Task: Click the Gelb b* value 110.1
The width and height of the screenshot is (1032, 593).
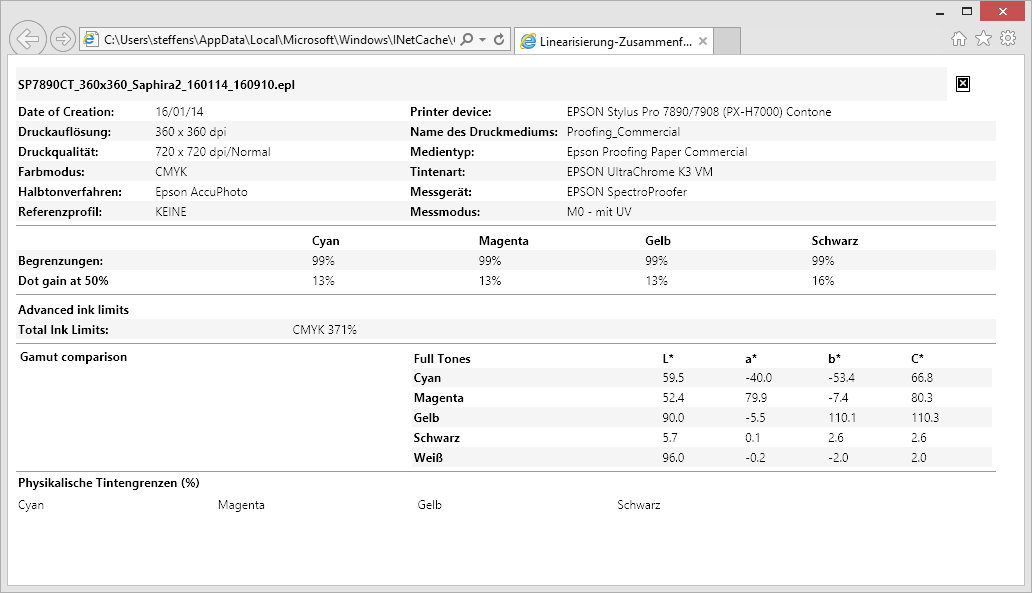Action: pos(842,418)
